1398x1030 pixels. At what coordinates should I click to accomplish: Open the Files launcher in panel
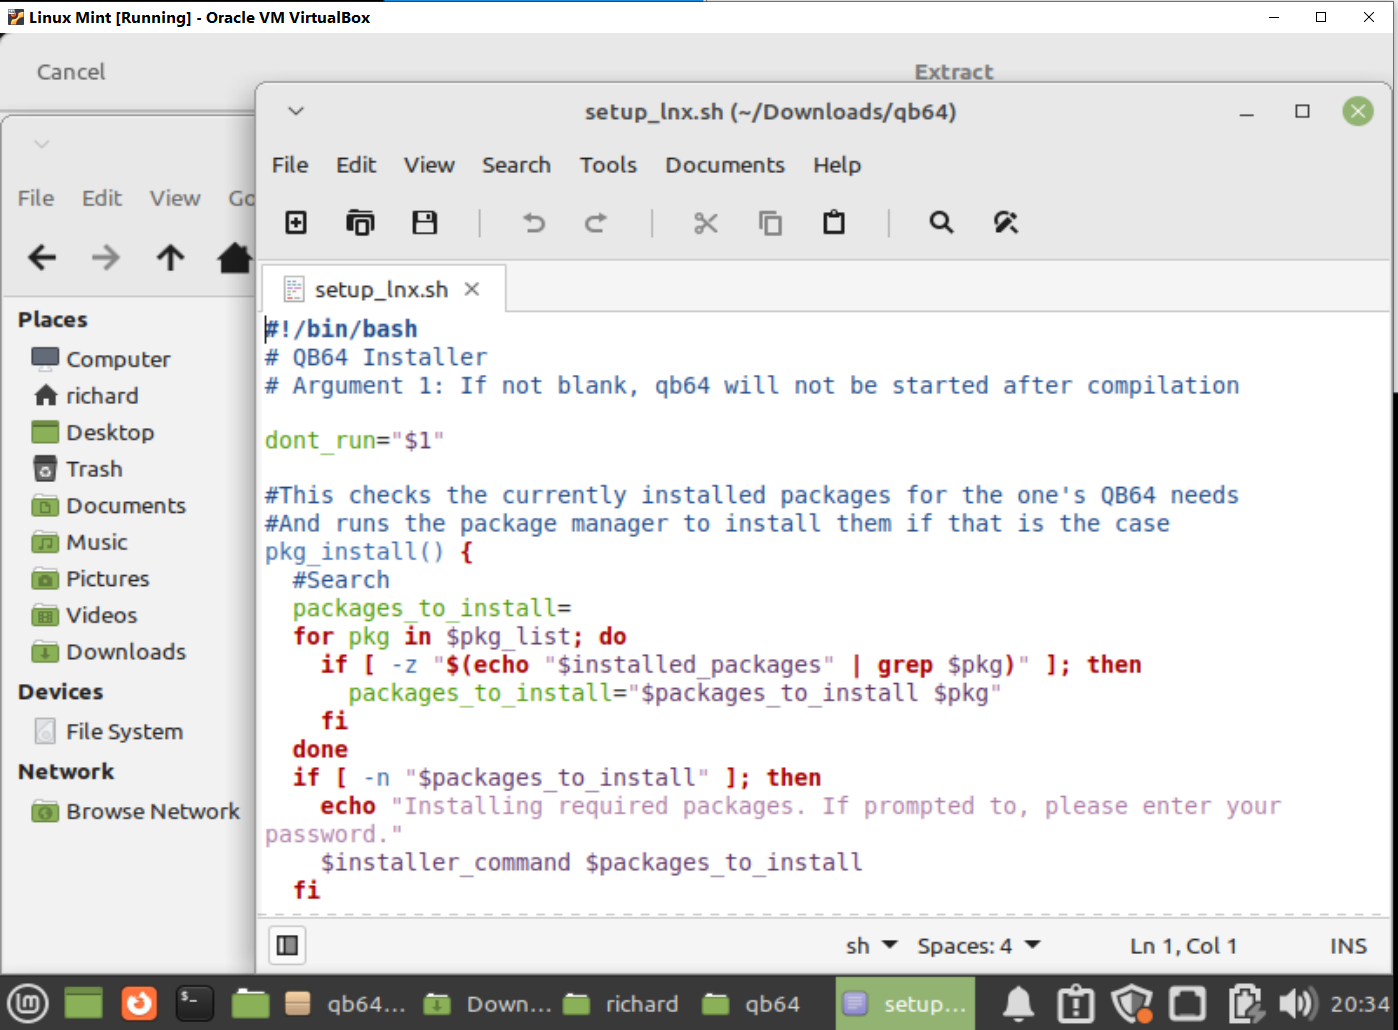(250, 1003)
